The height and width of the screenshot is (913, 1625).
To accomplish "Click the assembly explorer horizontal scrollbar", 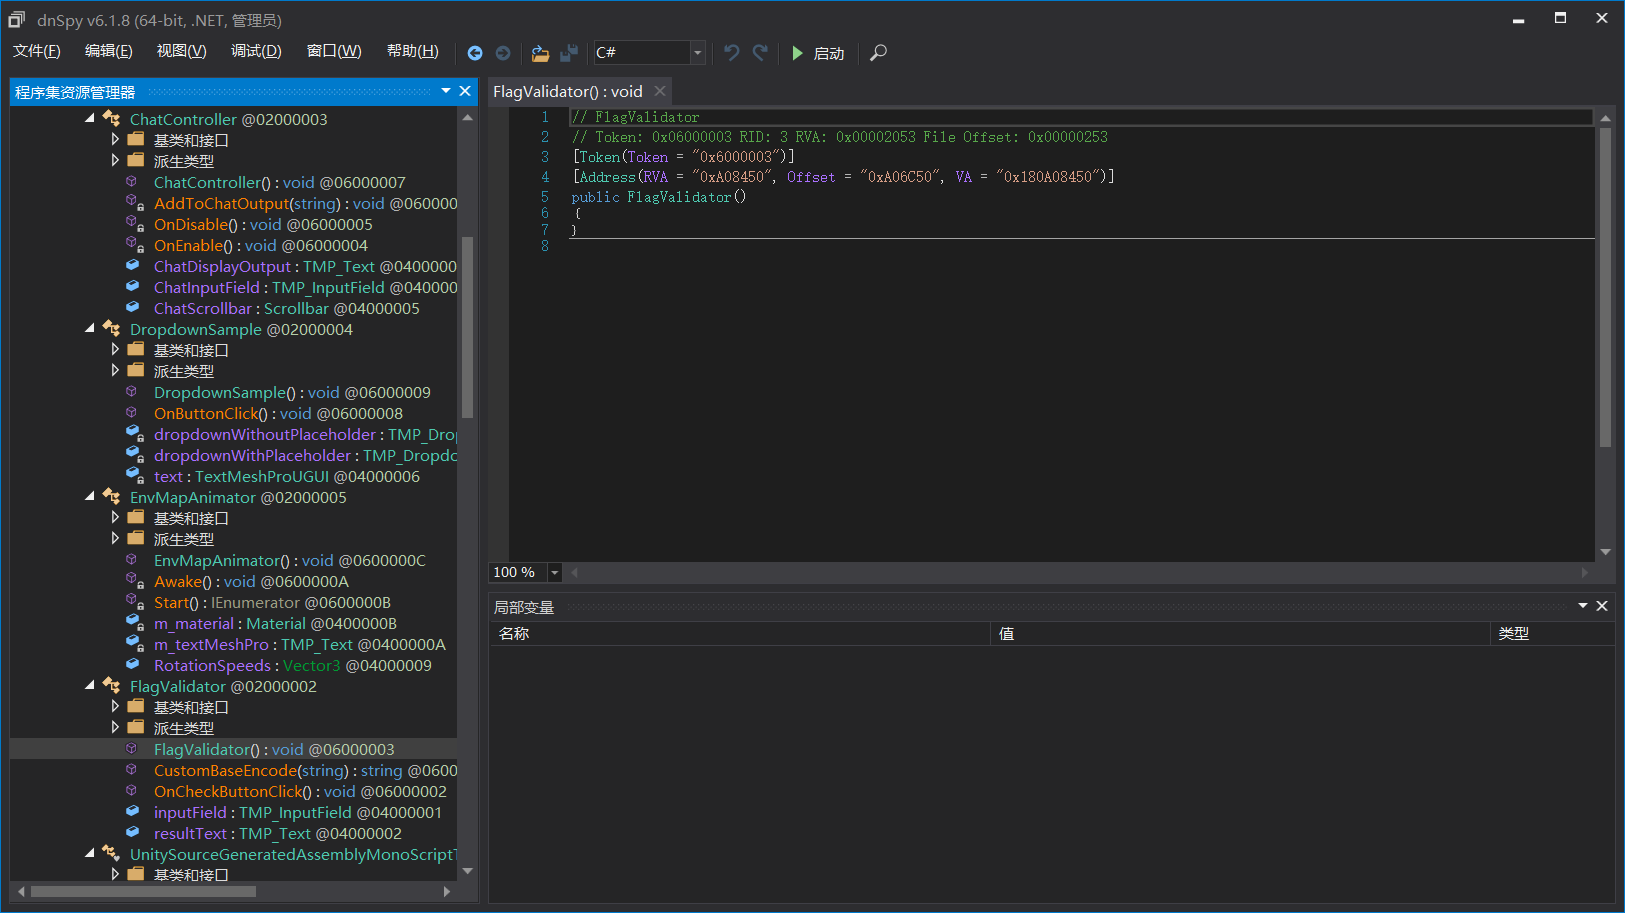I will tap(143, 891).
